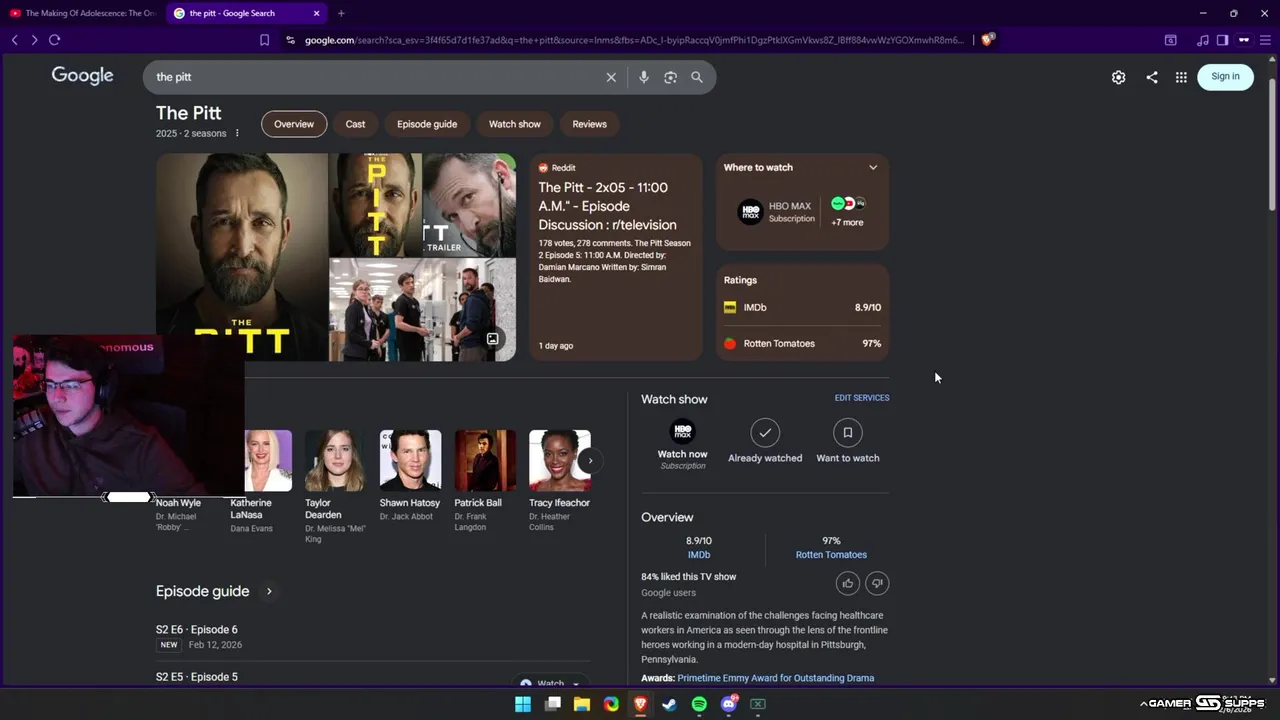Select Katherine LaNasa cast card
1280x720 pixels.
(261, 482)
